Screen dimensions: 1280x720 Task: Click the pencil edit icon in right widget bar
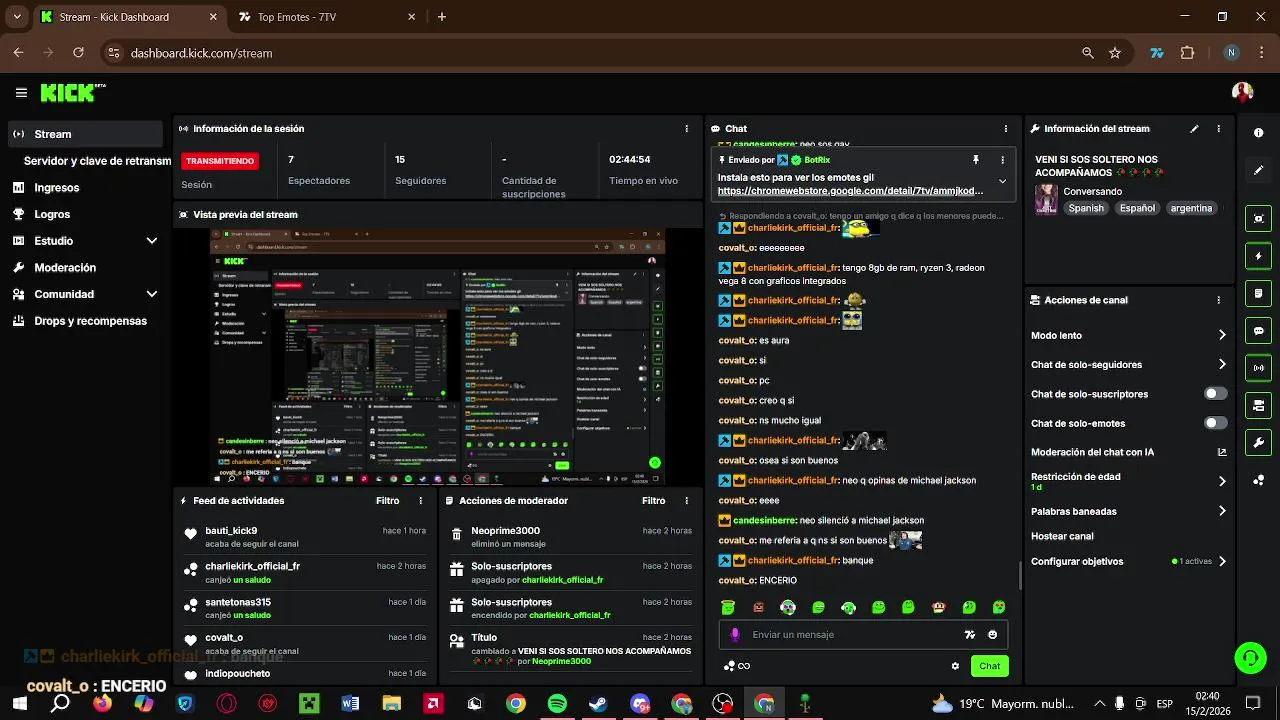click(x=1258, y=170)
